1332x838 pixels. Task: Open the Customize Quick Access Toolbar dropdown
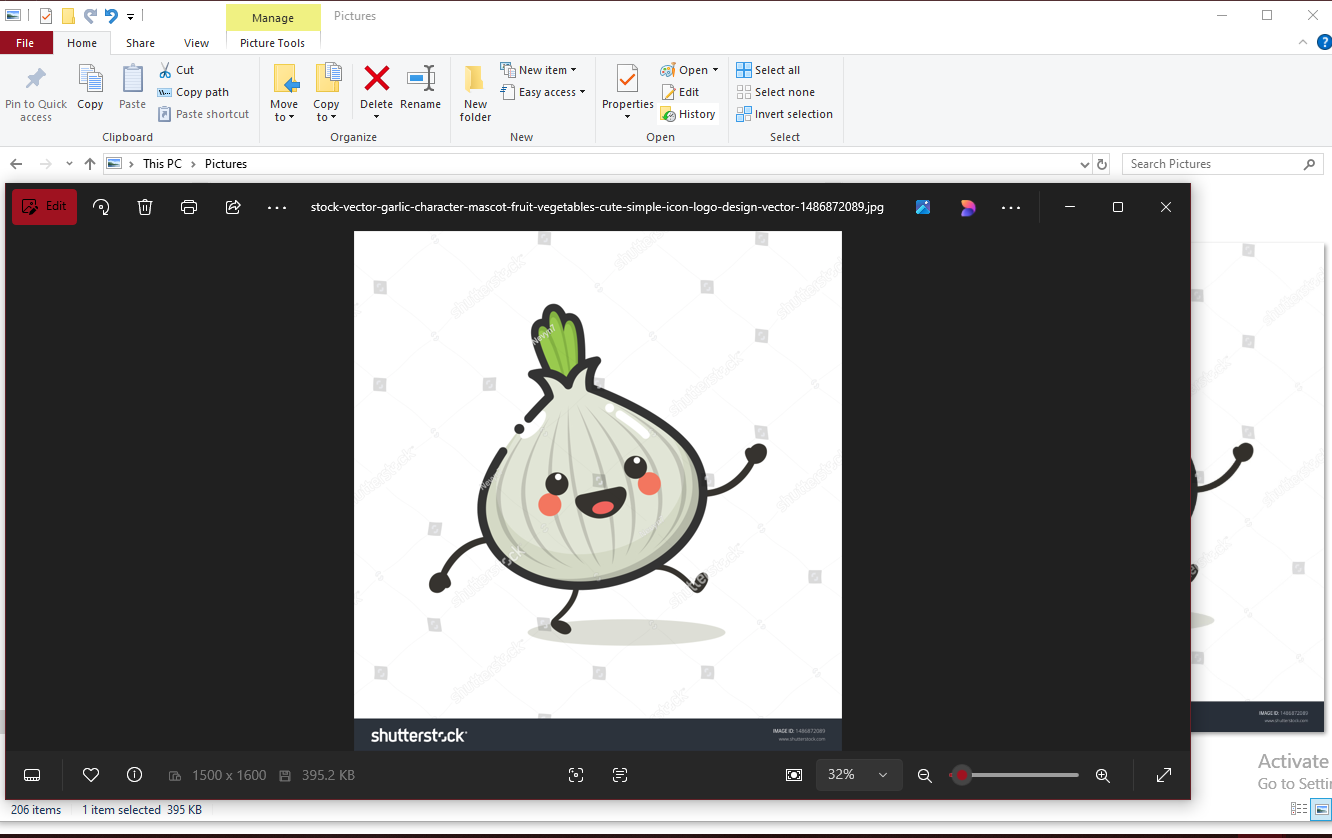(x=131, y=17)
